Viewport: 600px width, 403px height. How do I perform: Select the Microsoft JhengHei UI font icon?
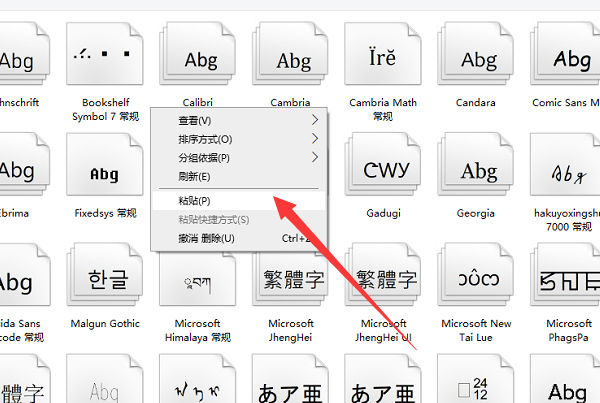click(383, 274)
